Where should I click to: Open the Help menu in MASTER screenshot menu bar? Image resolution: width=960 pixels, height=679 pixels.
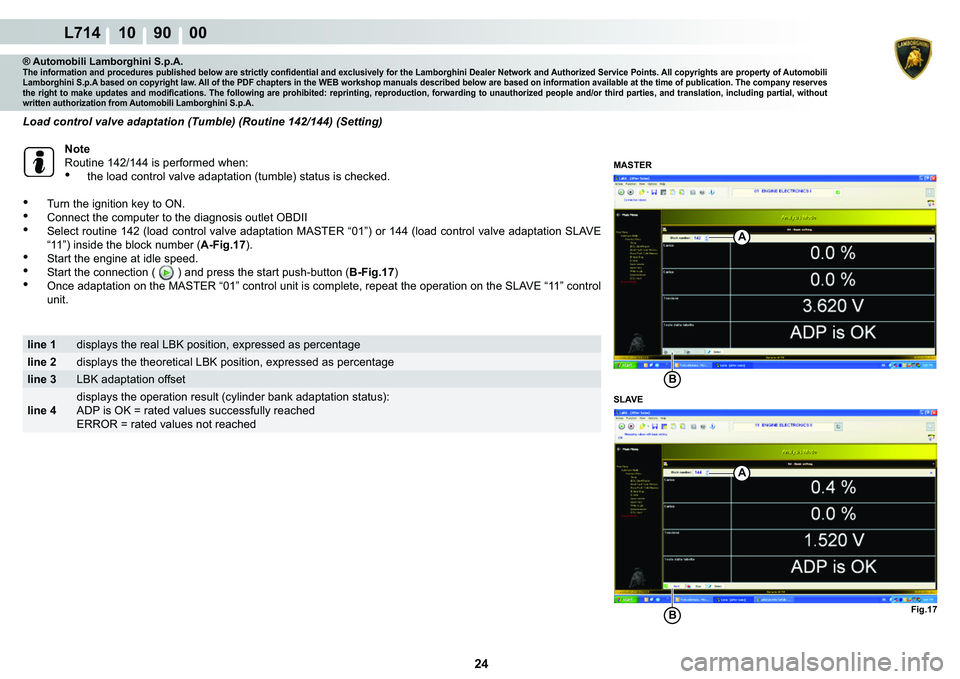pos(662,184)
